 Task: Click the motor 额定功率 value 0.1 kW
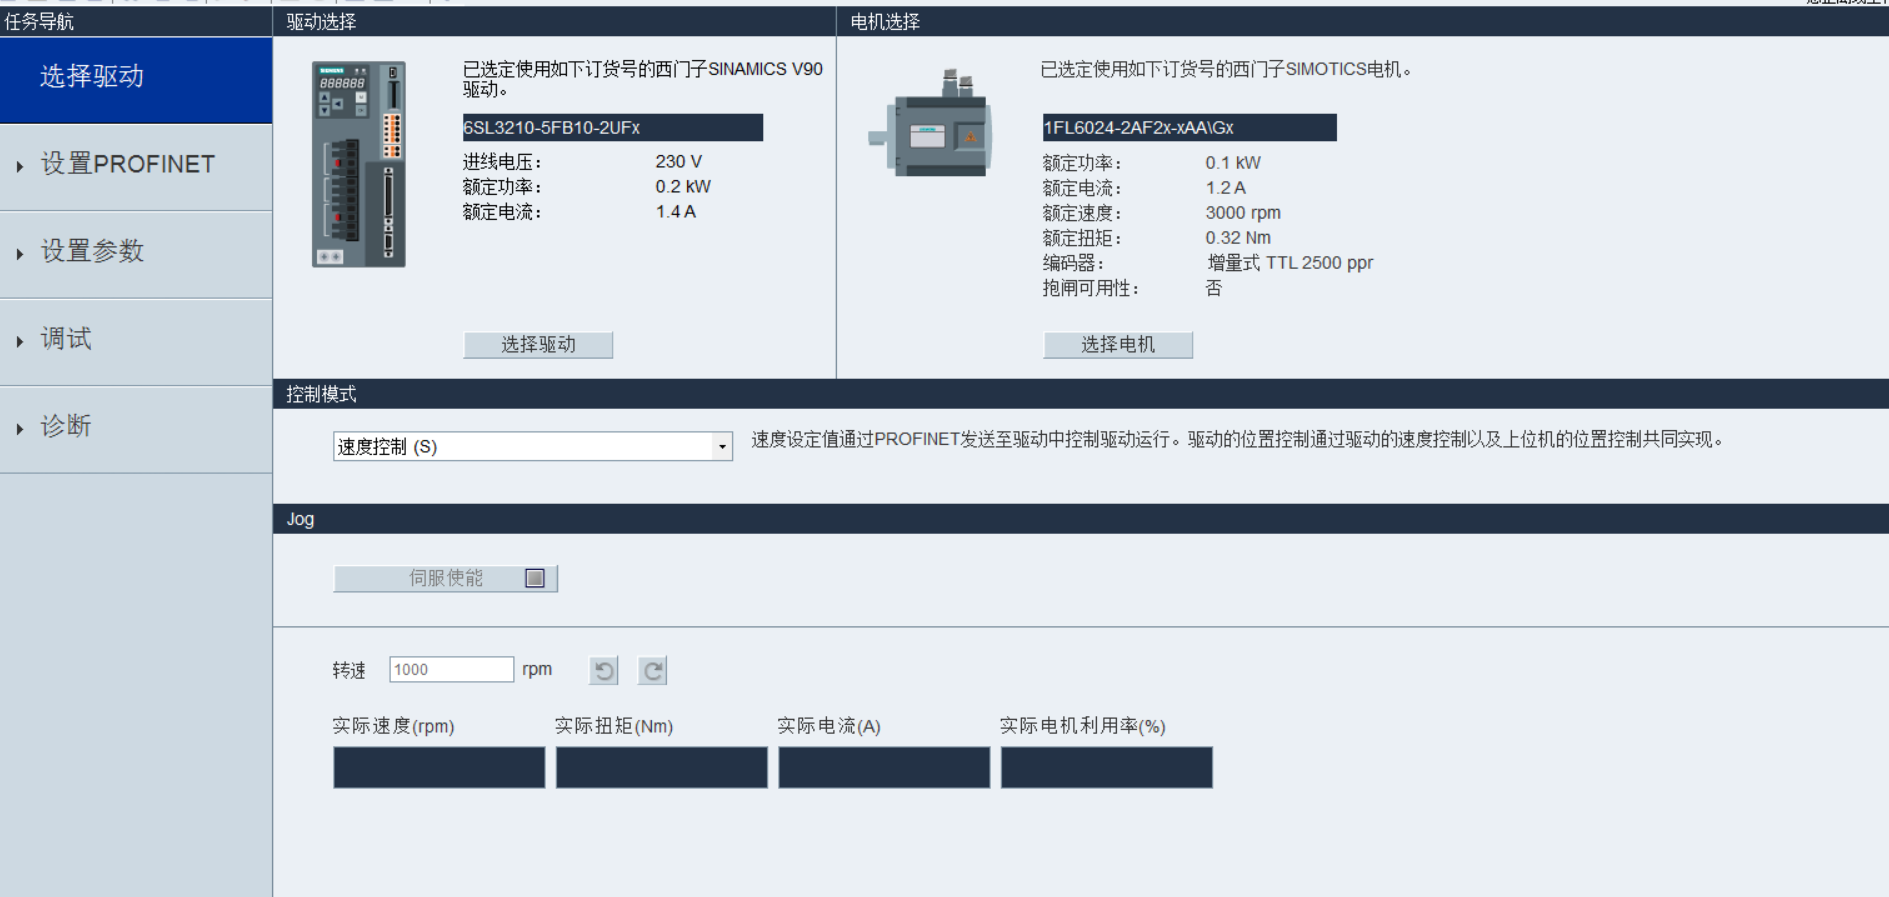(1233, 162)
